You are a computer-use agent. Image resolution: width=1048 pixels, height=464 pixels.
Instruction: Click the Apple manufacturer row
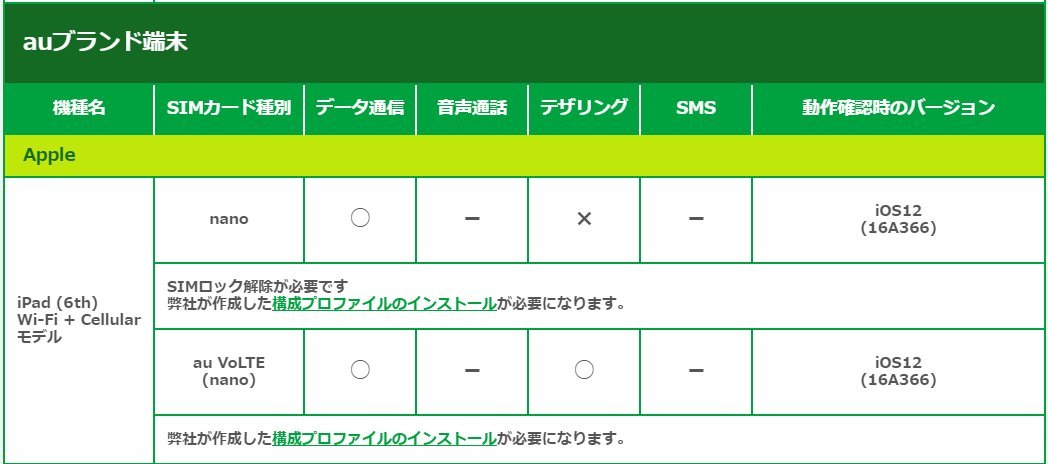[x=50, y=156]
